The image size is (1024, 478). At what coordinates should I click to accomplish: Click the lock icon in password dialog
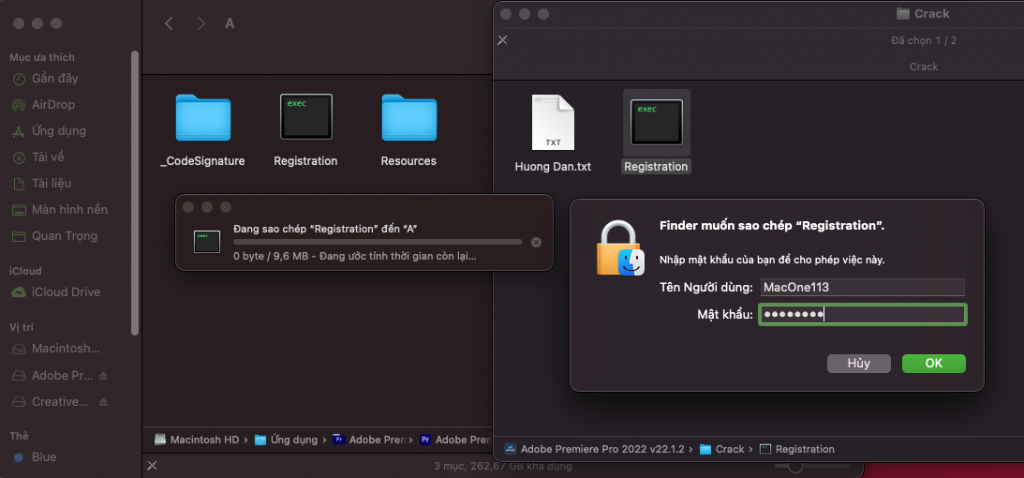[x=620, y=247]
